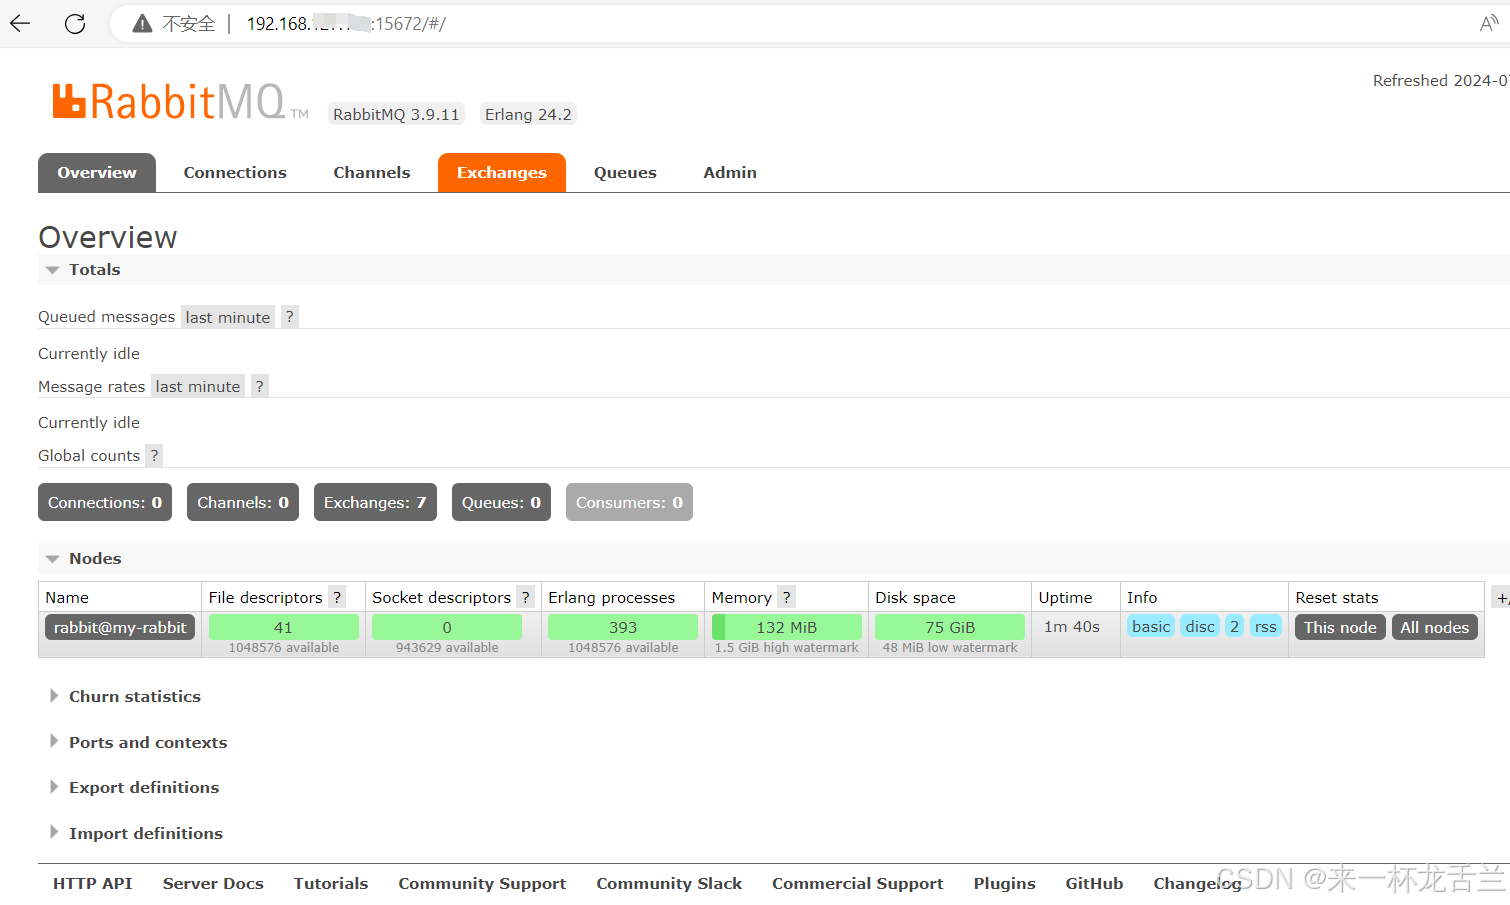
Task: Click the browser address bar URL
Action: 346,24
